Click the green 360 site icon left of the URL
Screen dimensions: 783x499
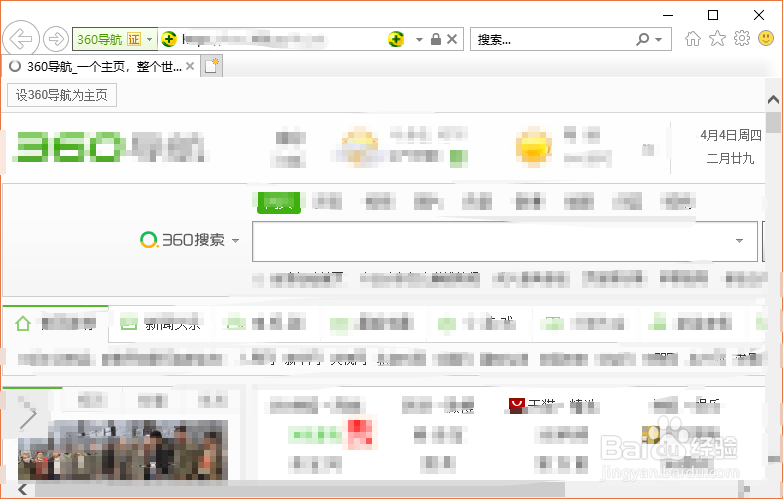(x=169, y=39)
